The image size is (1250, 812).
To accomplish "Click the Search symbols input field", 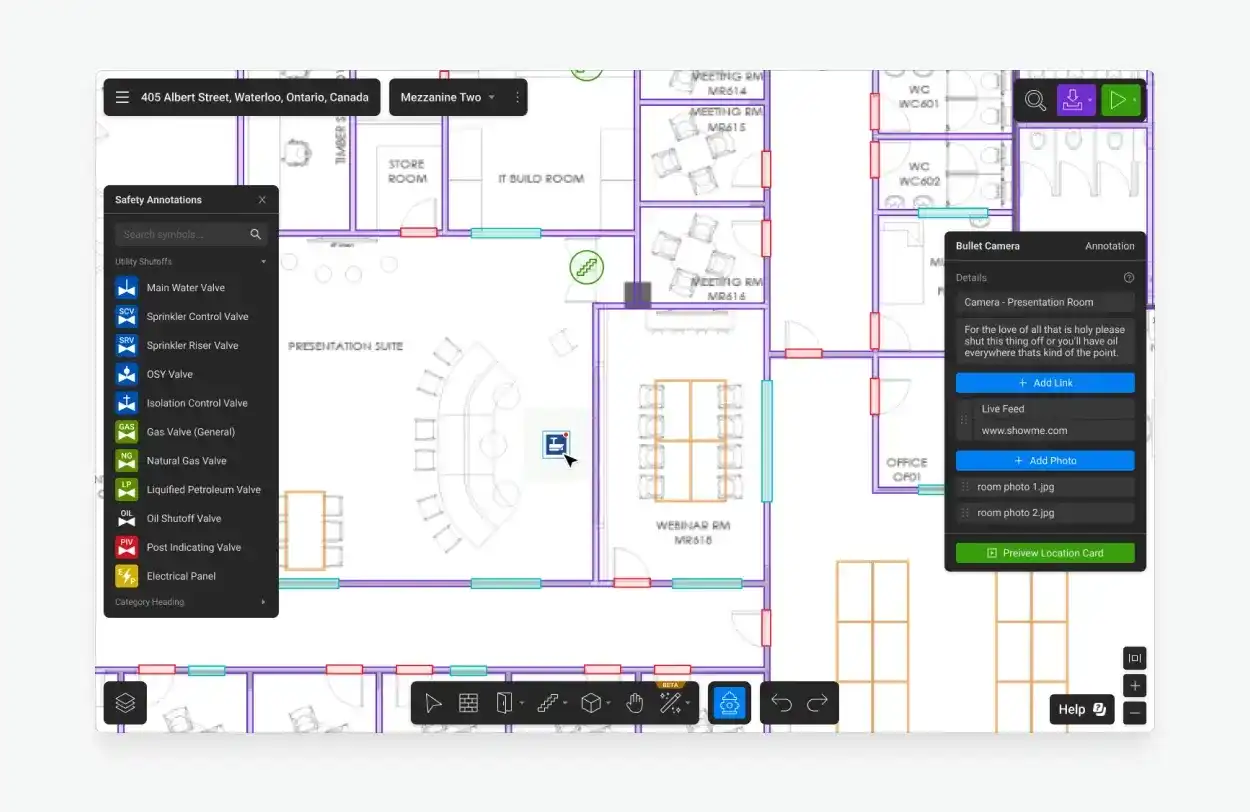I will click(x=182, y=234).
